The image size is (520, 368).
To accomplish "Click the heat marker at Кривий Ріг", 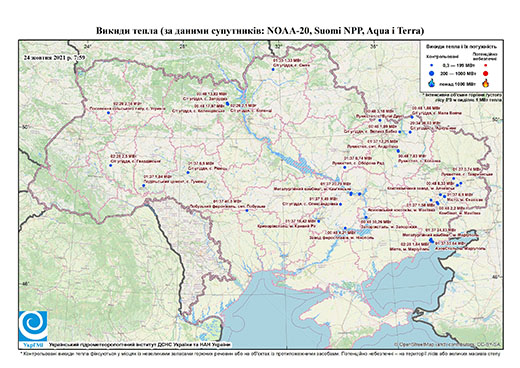I will (319, 221).
